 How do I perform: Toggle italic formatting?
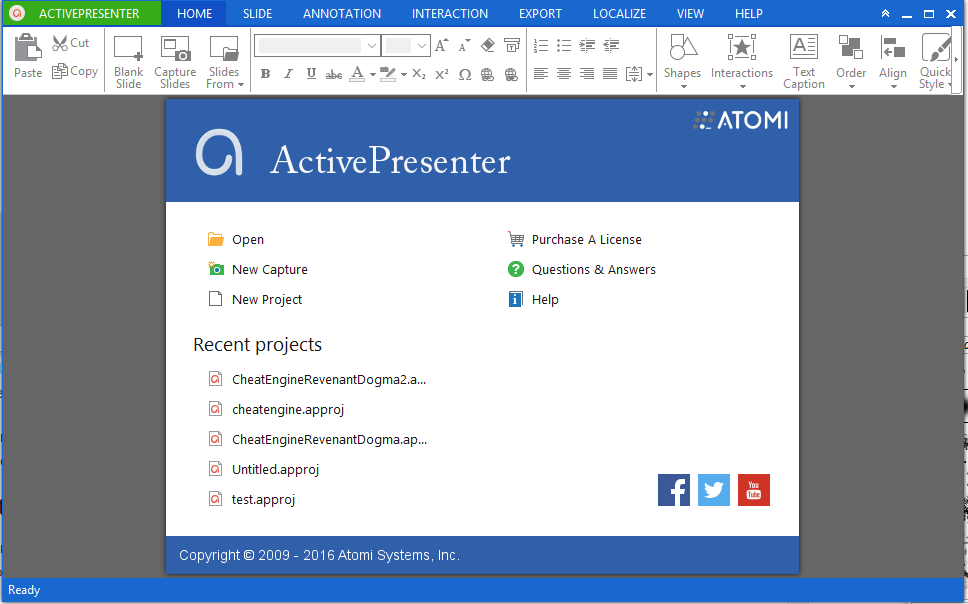(x=288, y=74)
